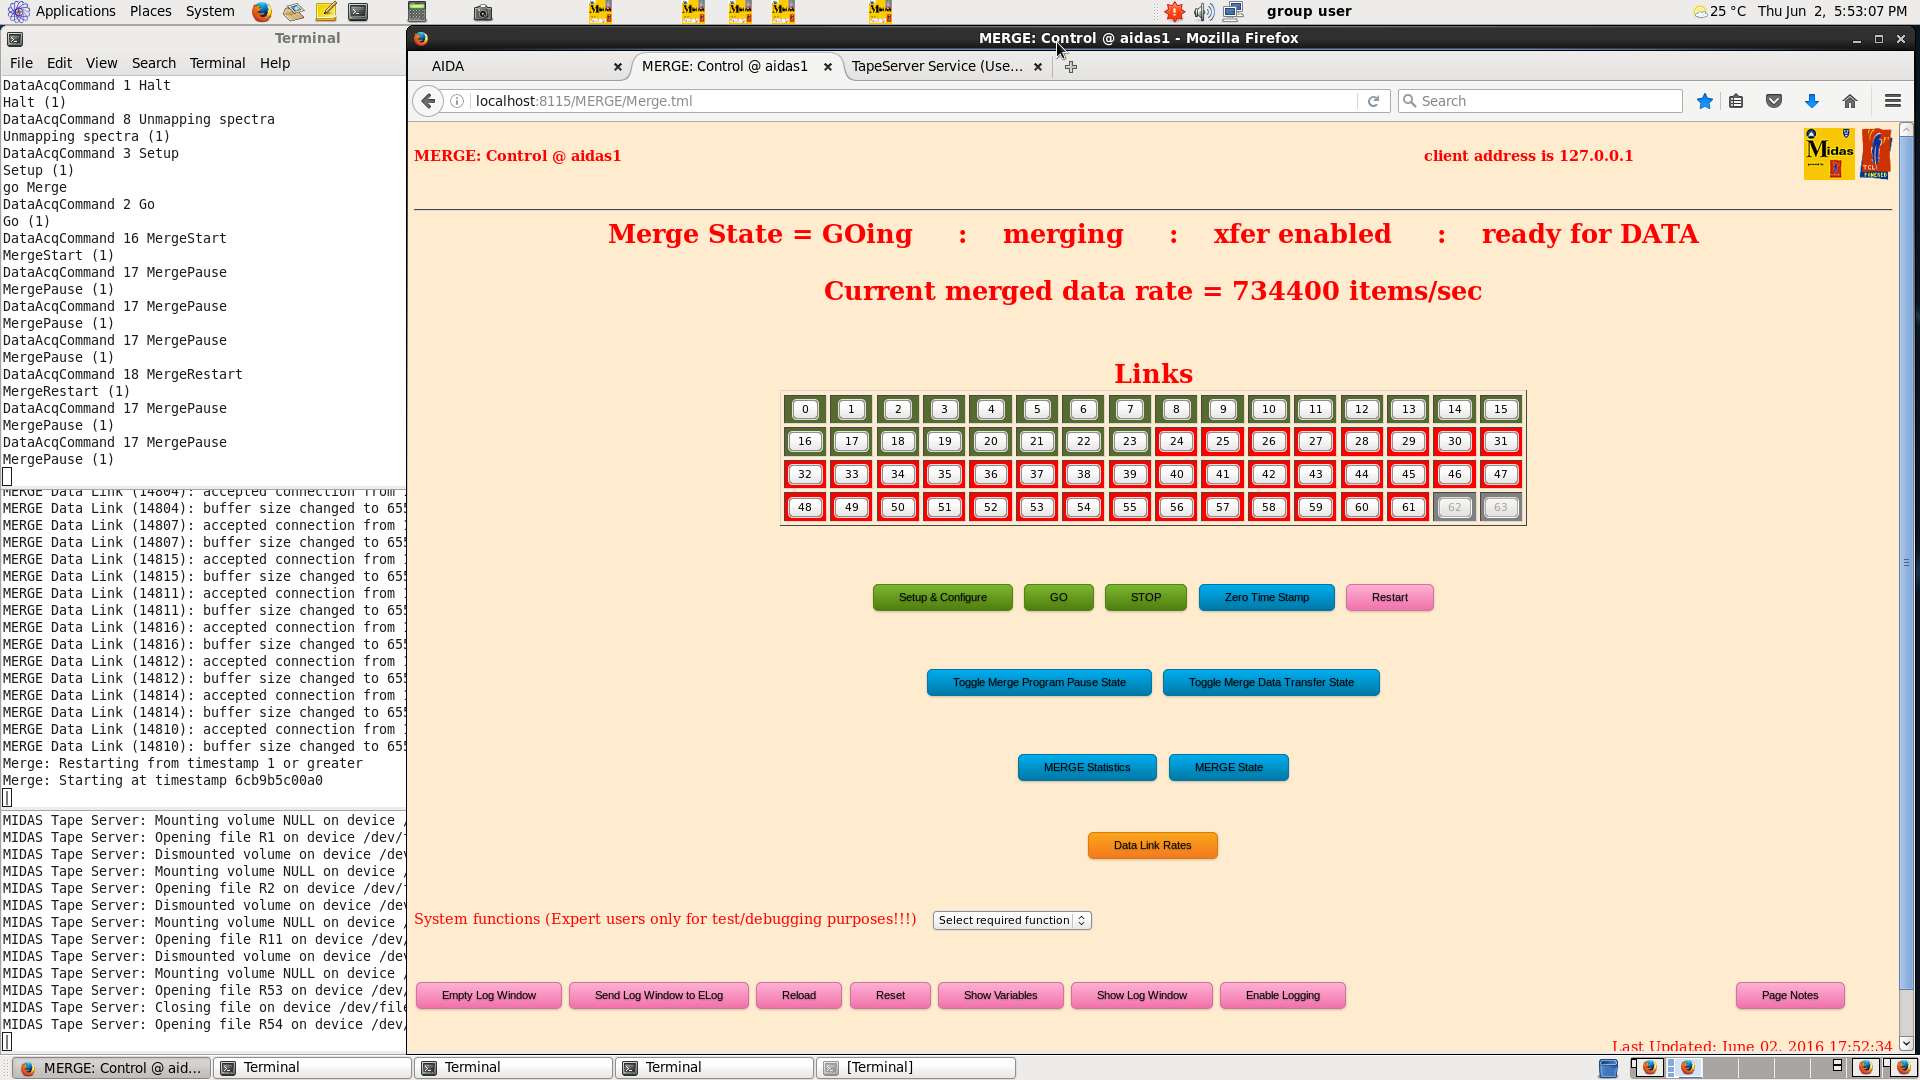Open the notes launcher in top panel
Viewport: 1920px width, 1080px height.
(326, 12)
